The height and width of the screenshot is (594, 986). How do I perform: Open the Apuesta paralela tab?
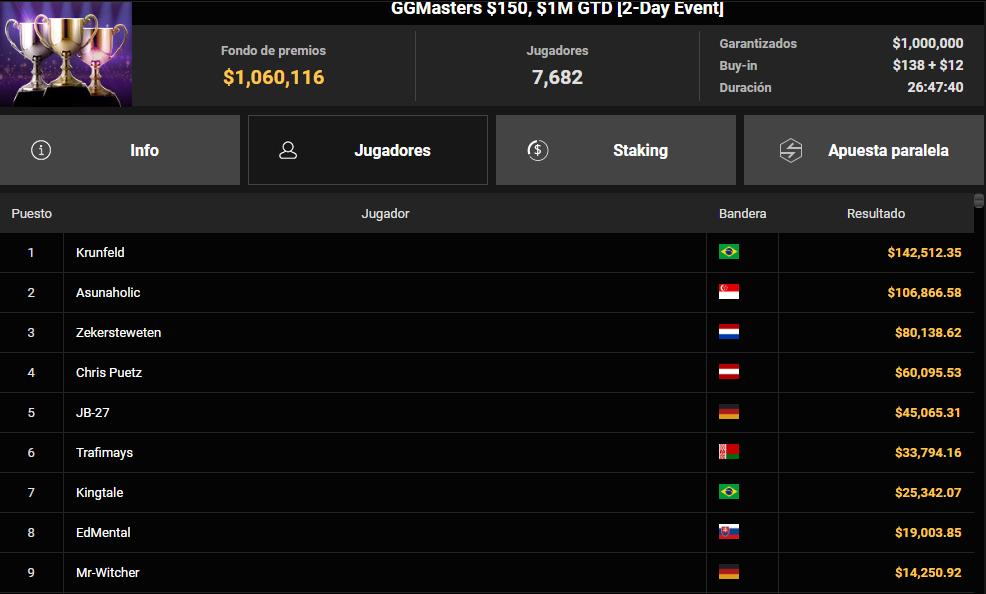[x=863, y=150]
